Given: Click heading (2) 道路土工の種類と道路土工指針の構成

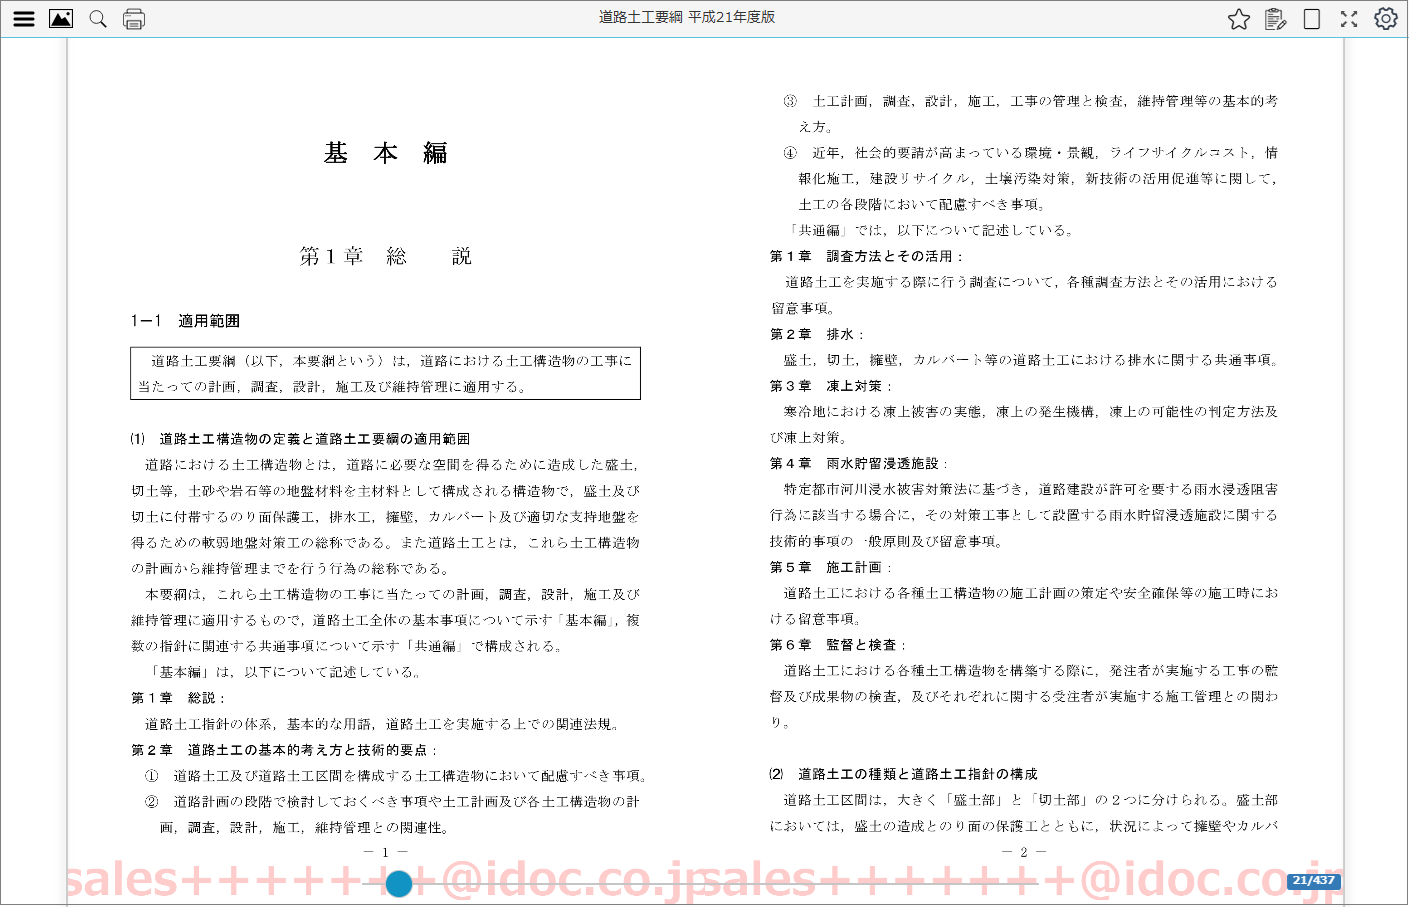Looking at the screenshot, I should click(x=904, y=774).
